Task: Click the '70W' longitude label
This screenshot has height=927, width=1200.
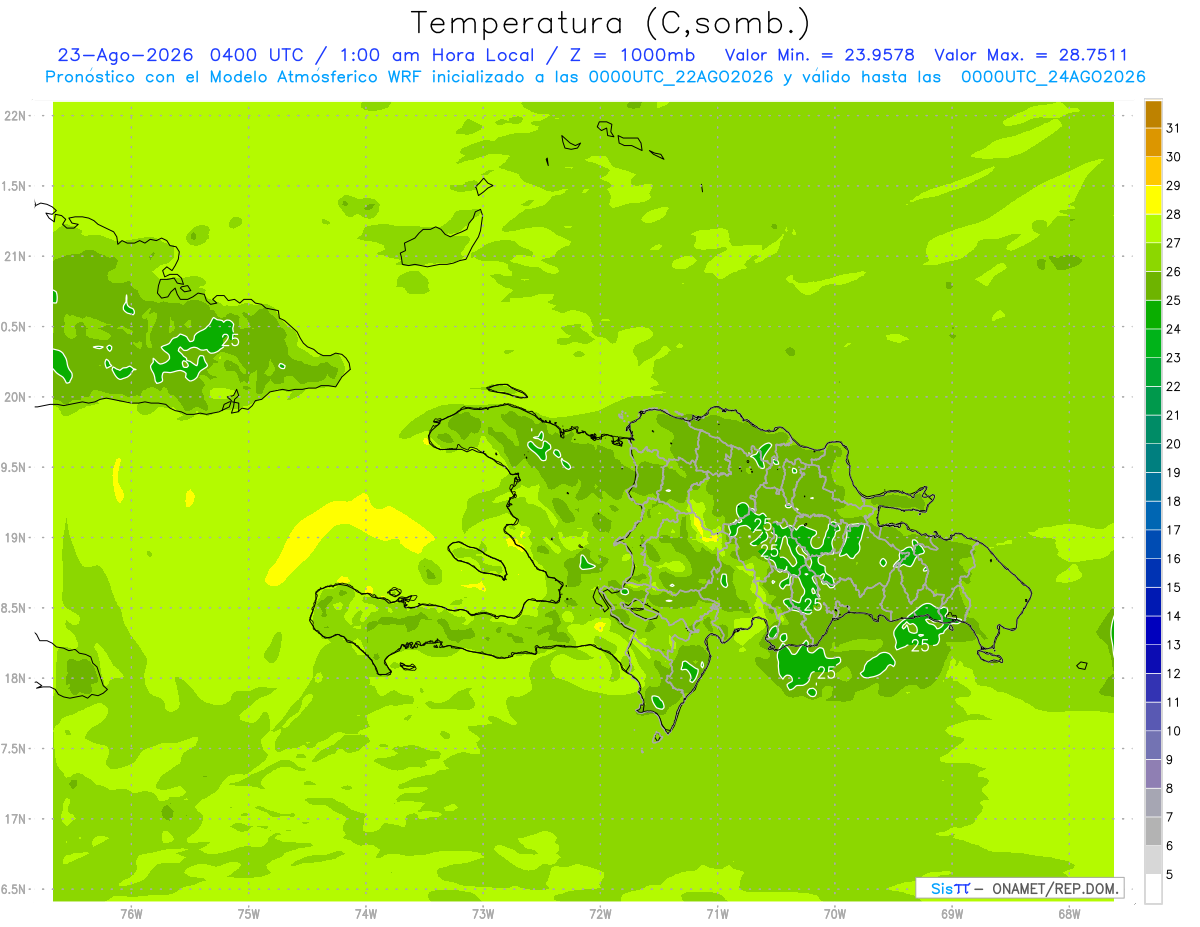Action: click(x=835, y=914)
